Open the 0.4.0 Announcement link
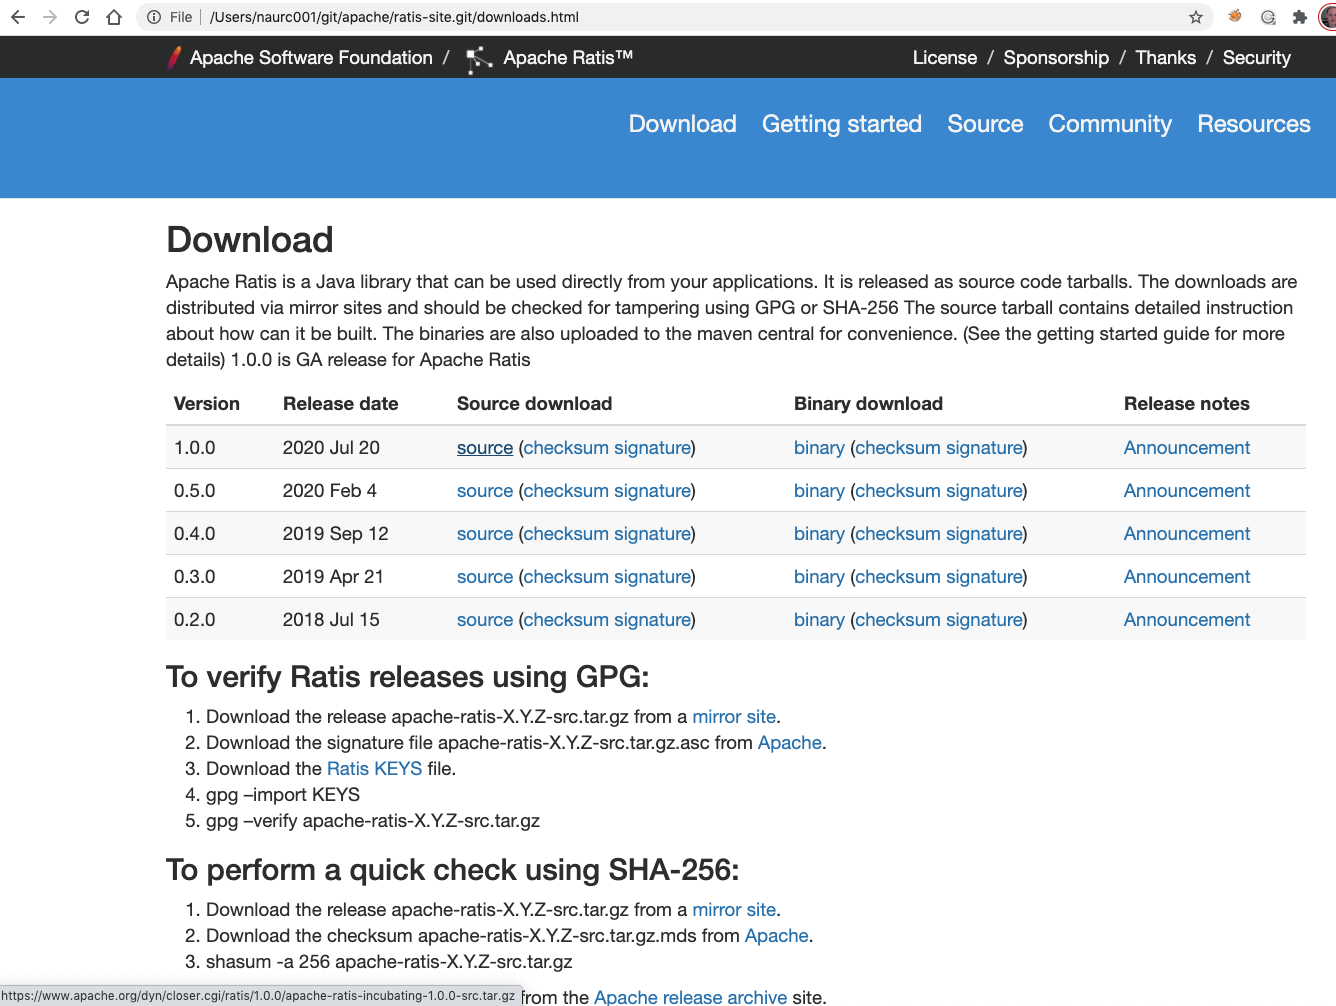1336x1006 pixels. [x=1187, y=534]
